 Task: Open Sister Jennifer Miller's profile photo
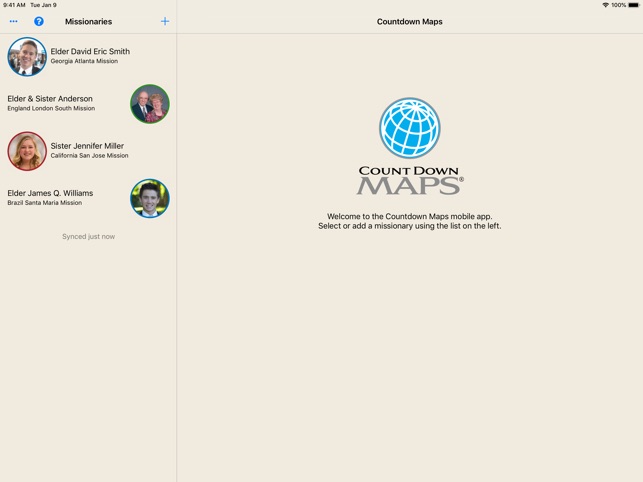[x=27, y=151]
